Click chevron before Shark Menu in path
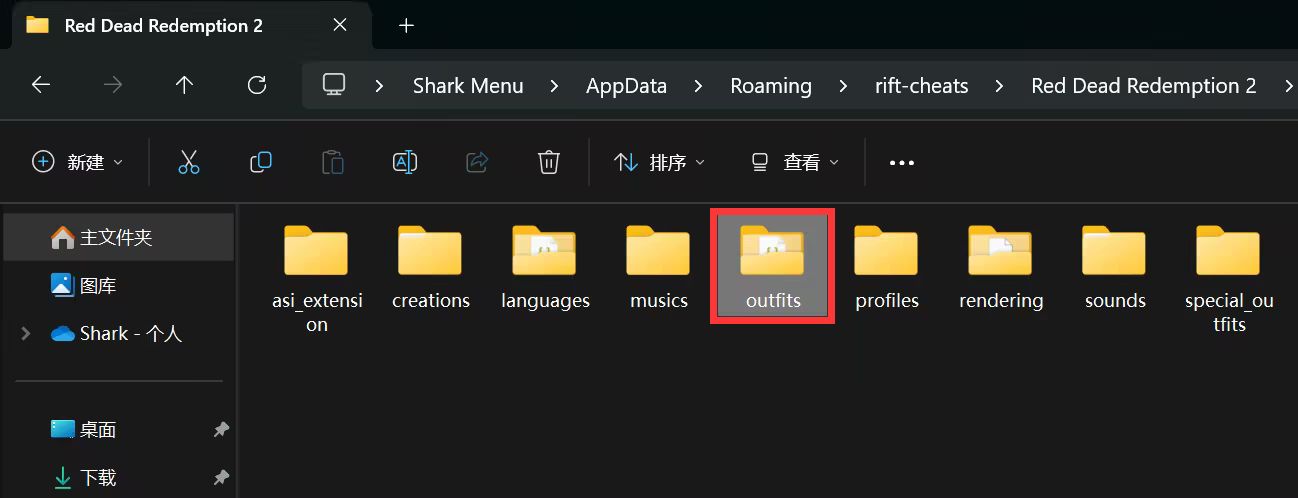Image resolution: width=1298 pixels, height=498 pixels. point(379,86)
